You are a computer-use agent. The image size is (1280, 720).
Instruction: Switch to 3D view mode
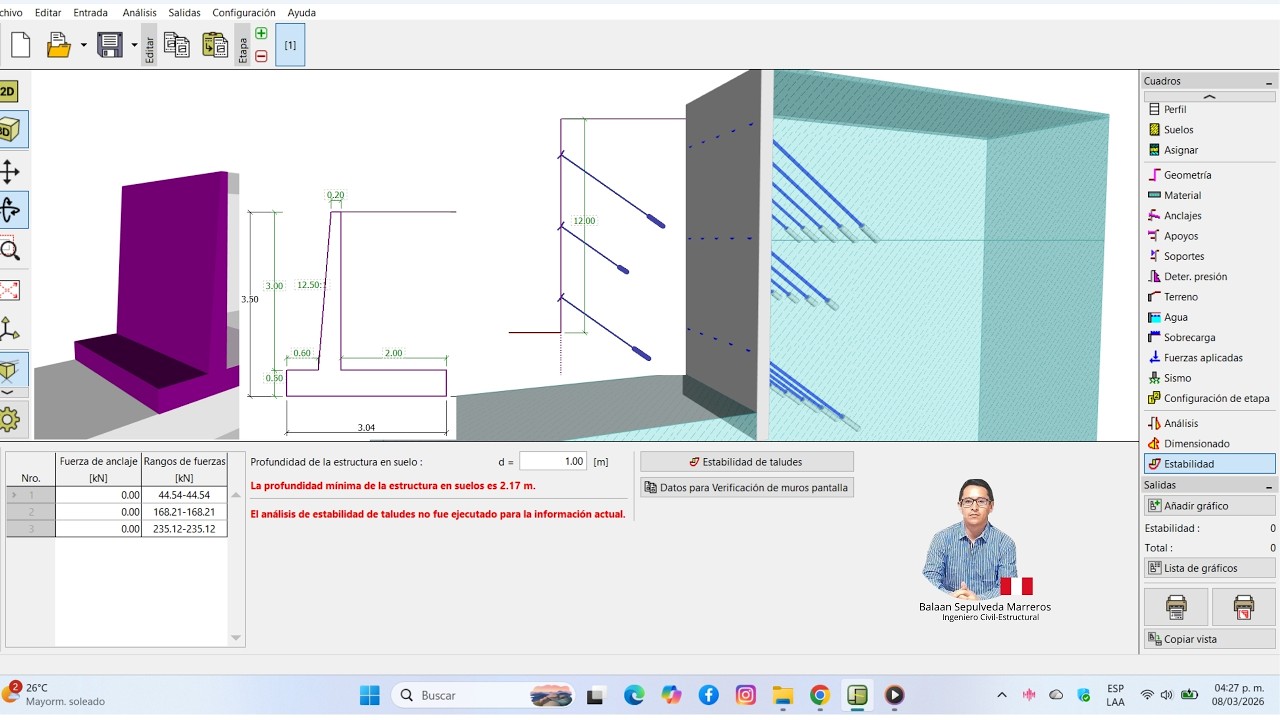coord(11,129)
